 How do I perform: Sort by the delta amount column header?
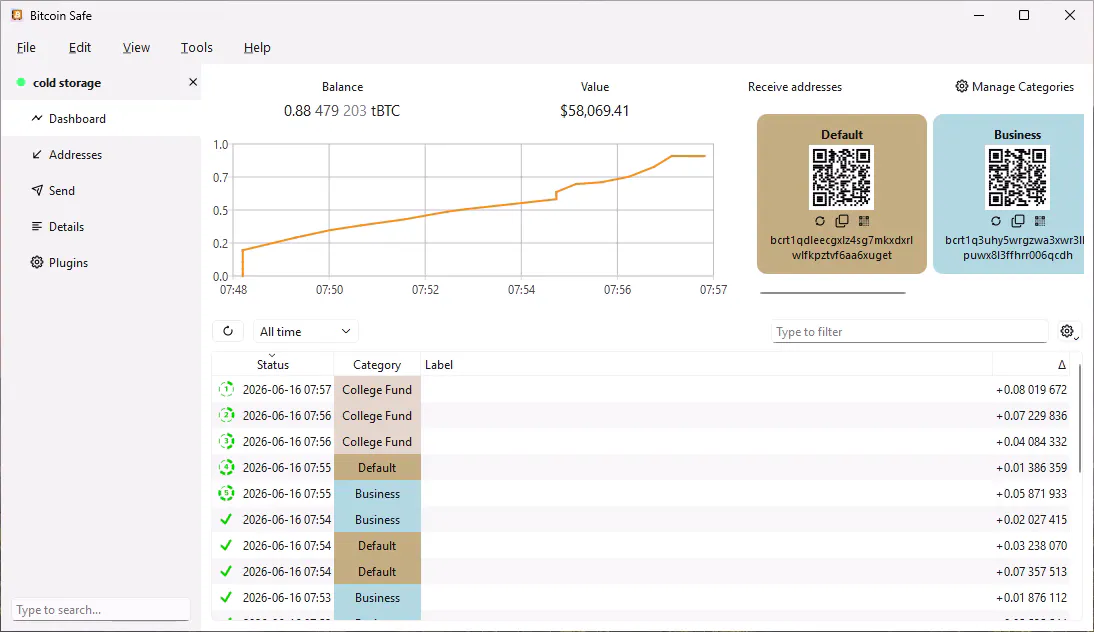[x=1032, y=365]
